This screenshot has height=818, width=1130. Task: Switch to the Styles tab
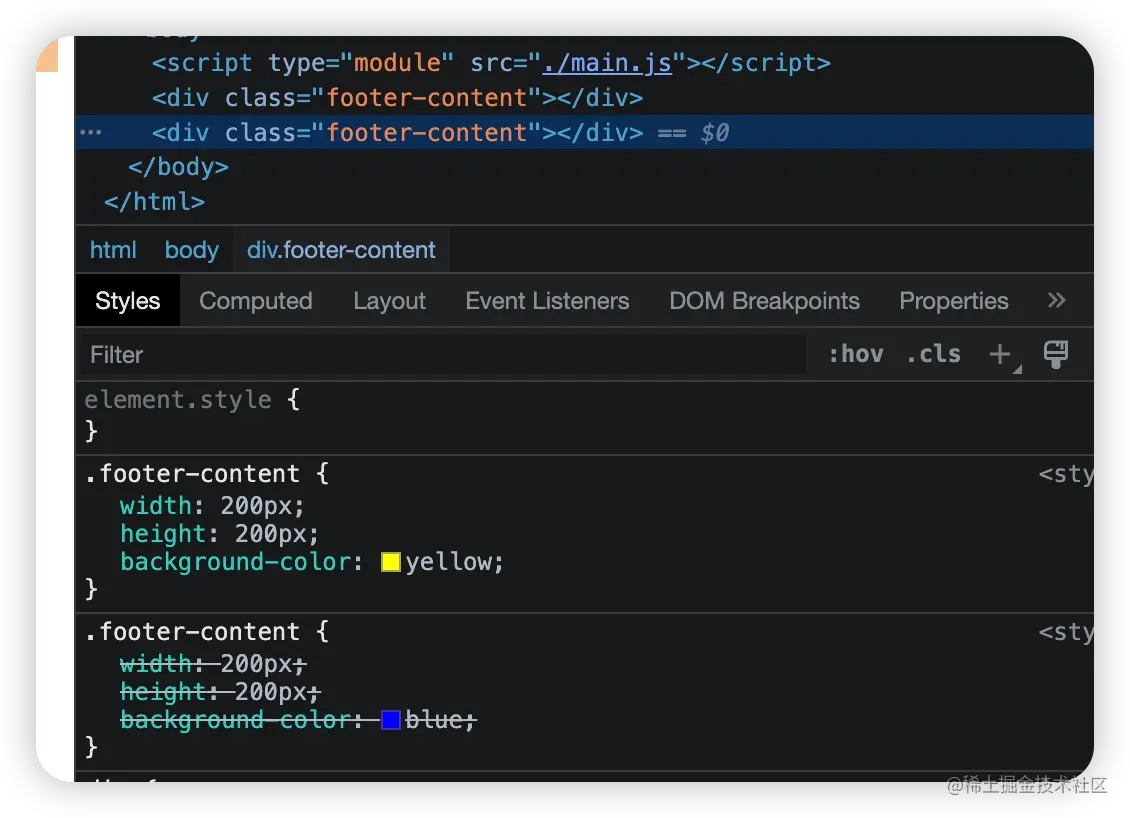point(128,301)
